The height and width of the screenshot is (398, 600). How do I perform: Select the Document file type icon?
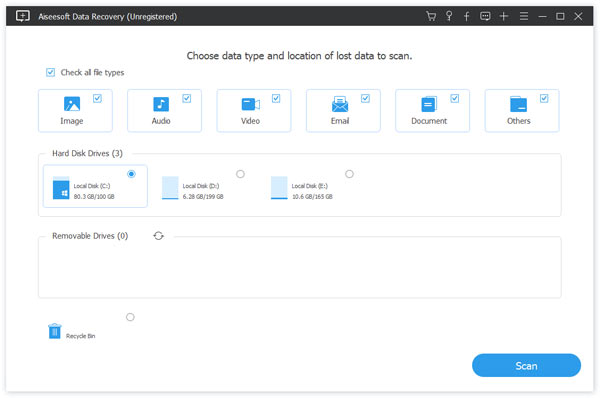[x=429, y=104]
